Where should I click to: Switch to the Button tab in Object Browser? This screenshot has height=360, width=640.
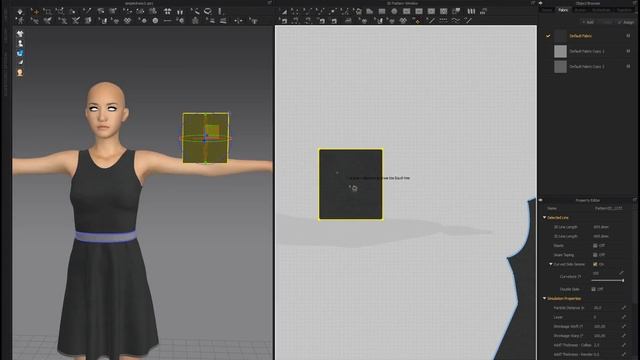(x=580, y=10)
